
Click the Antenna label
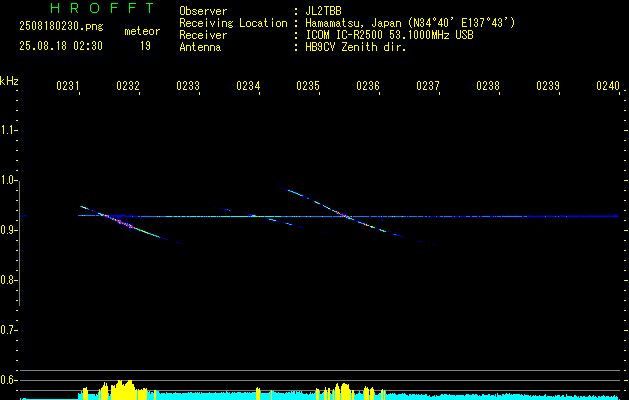point(200,47)
